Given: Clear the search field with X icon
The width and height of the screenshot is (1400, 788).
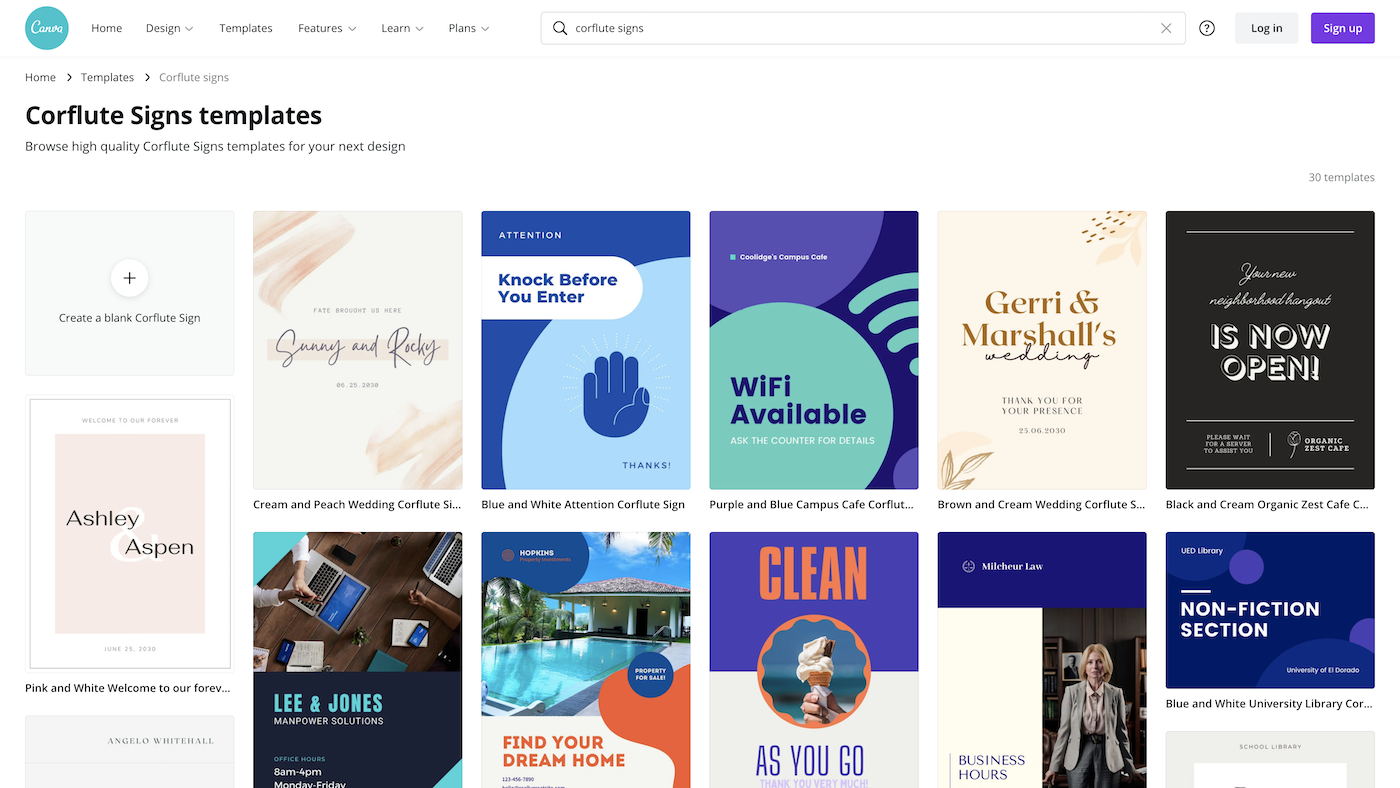Looking at the screenshot, I should click(x=1166, y=28).
